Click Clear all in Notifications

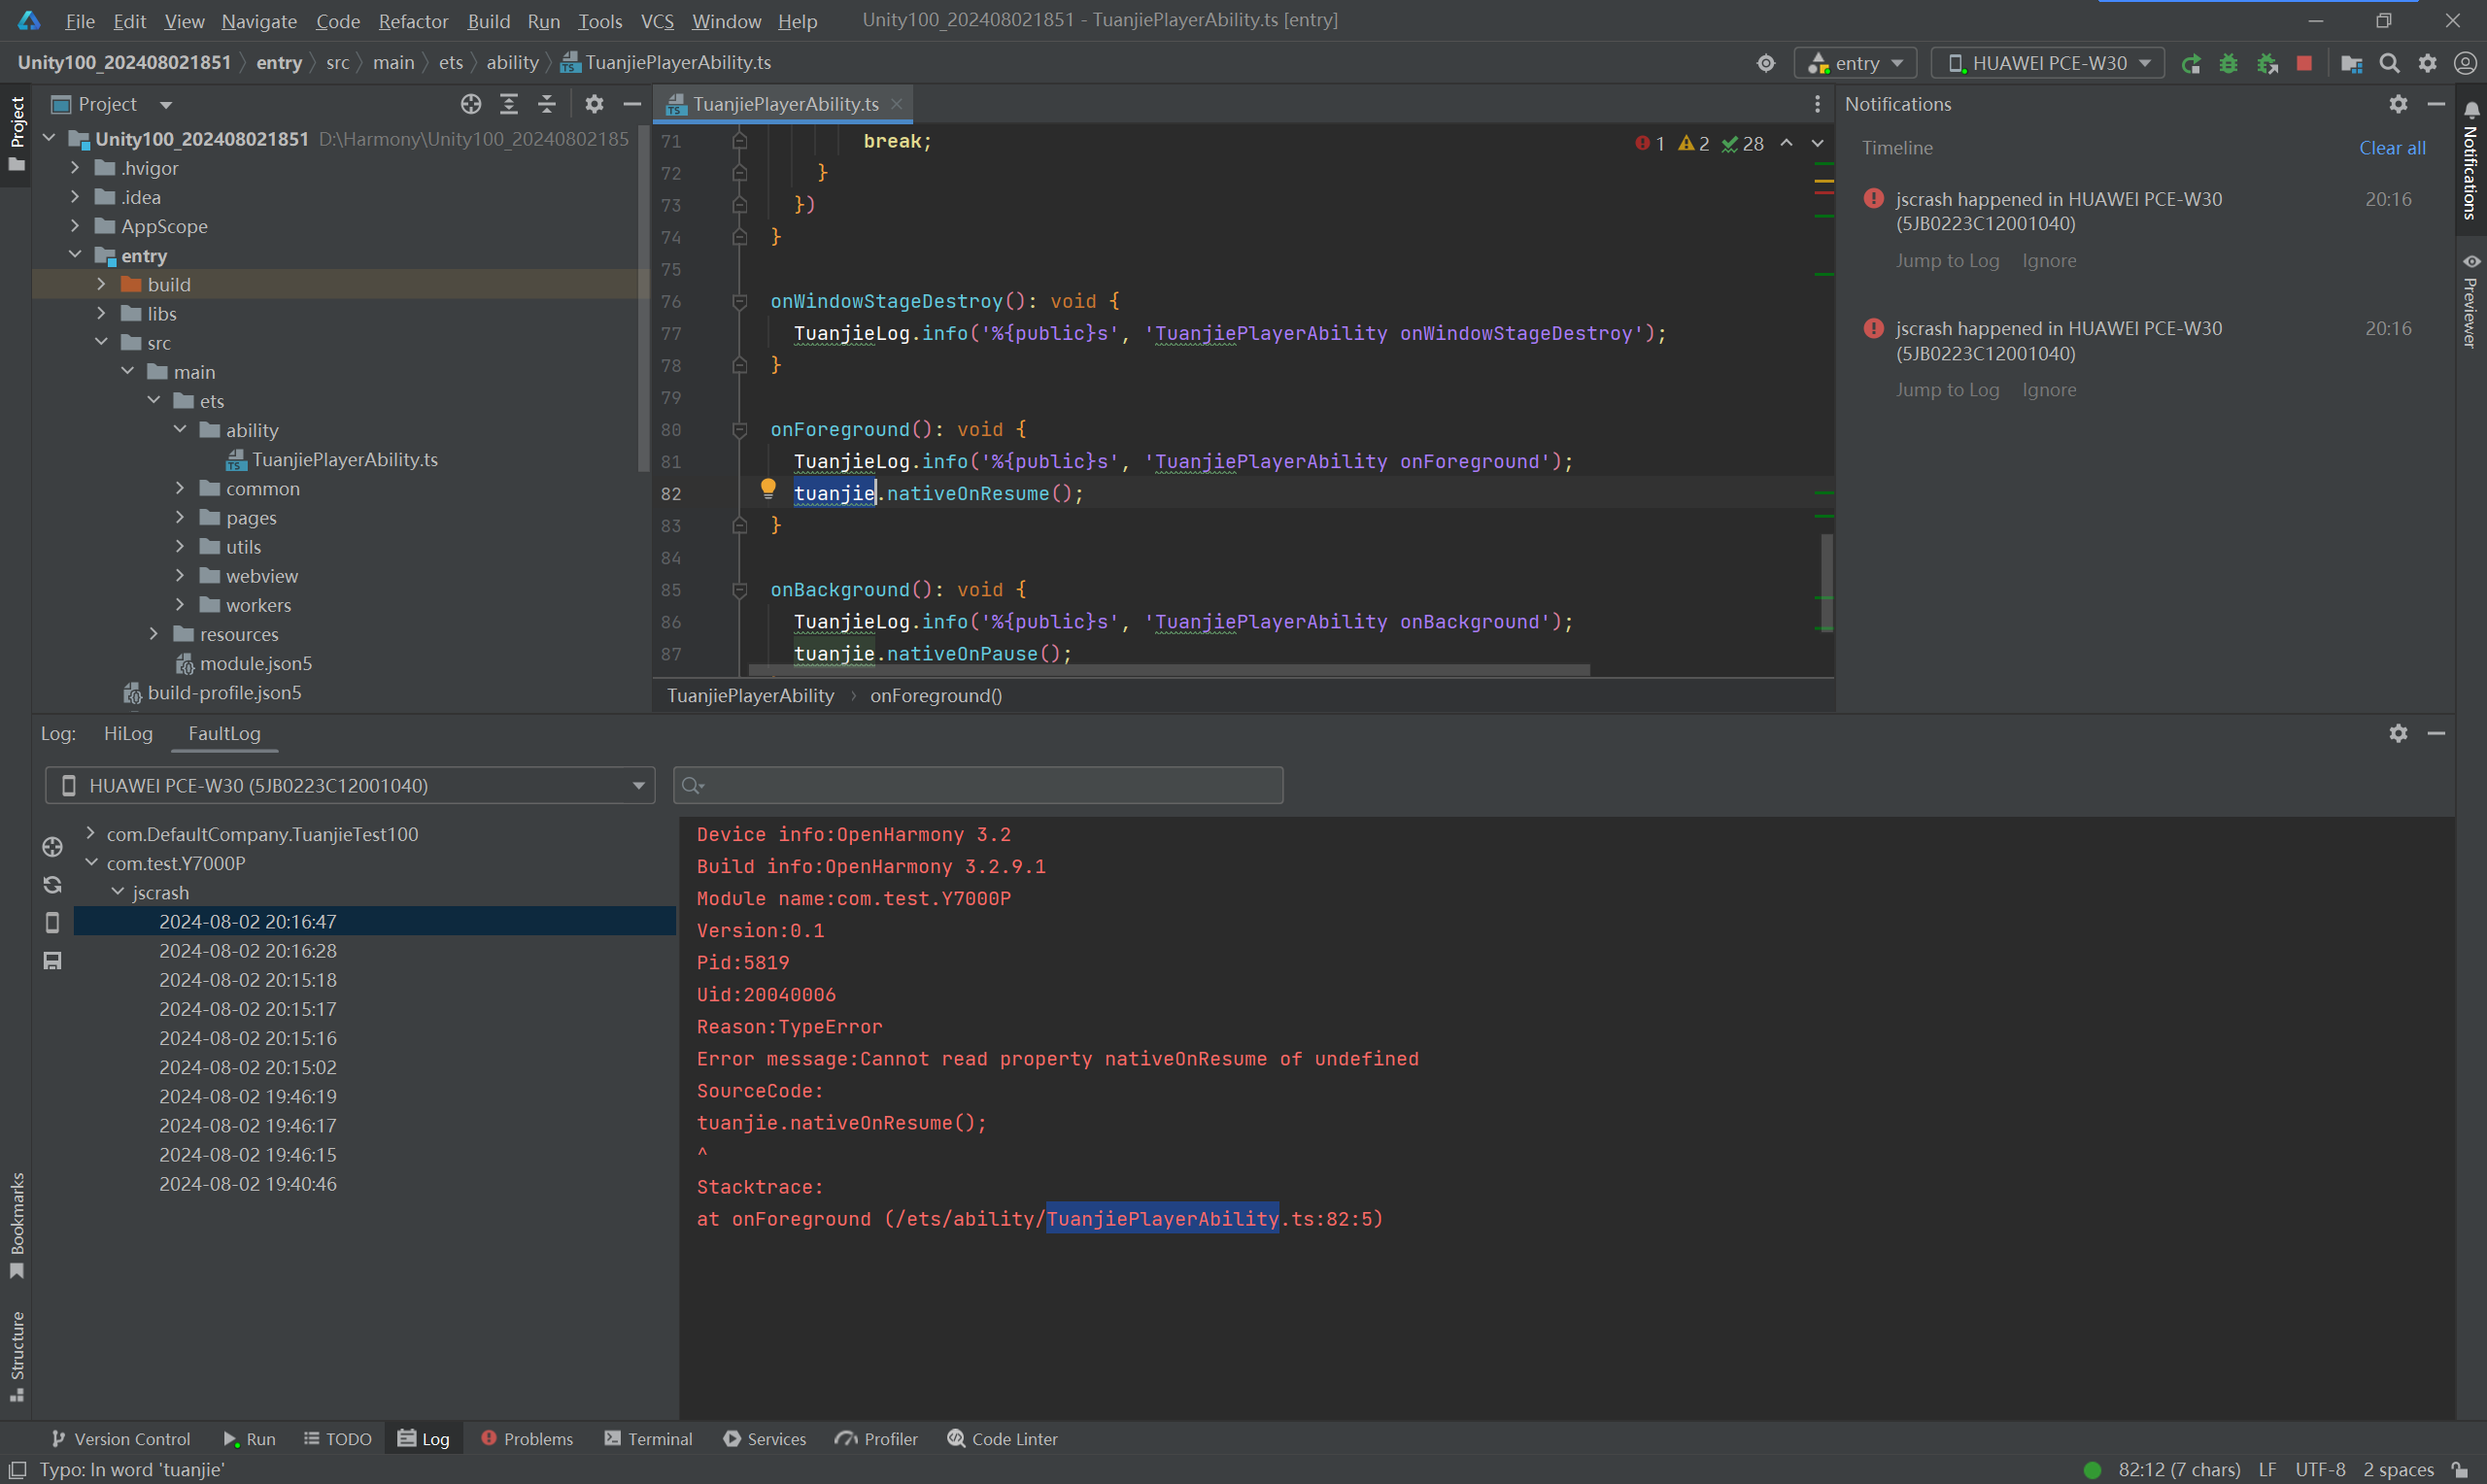2392,148
